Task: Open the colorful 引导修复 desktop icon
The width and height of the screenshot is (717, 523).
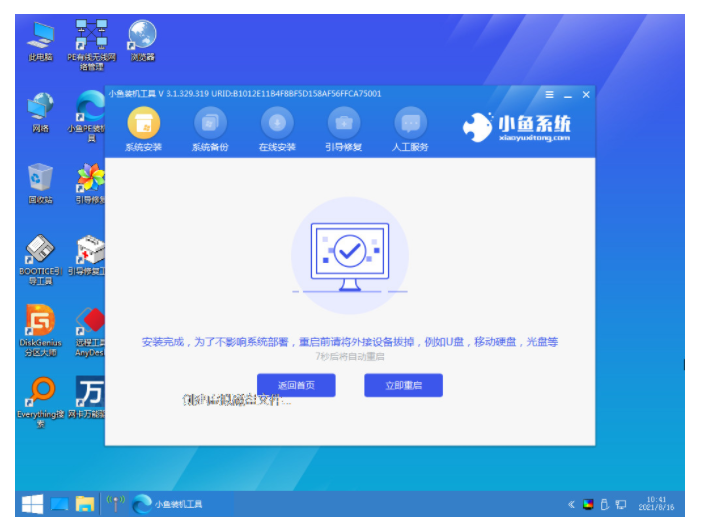Action: (91, 184)
